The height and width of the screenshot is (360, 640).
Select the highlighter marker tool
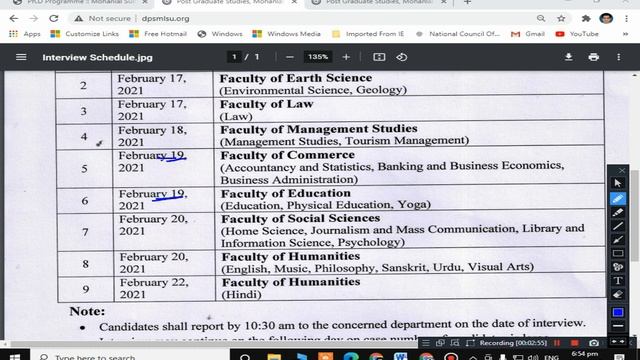point(618,212)
